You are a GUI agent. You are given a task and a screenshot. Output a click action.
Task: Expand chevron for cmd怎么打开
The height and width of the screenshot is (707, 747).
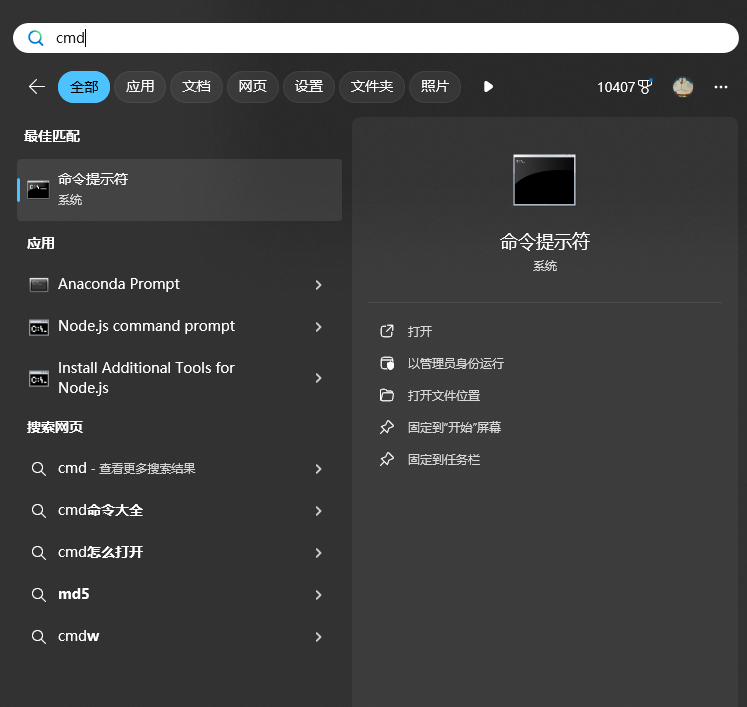(319, 553)
